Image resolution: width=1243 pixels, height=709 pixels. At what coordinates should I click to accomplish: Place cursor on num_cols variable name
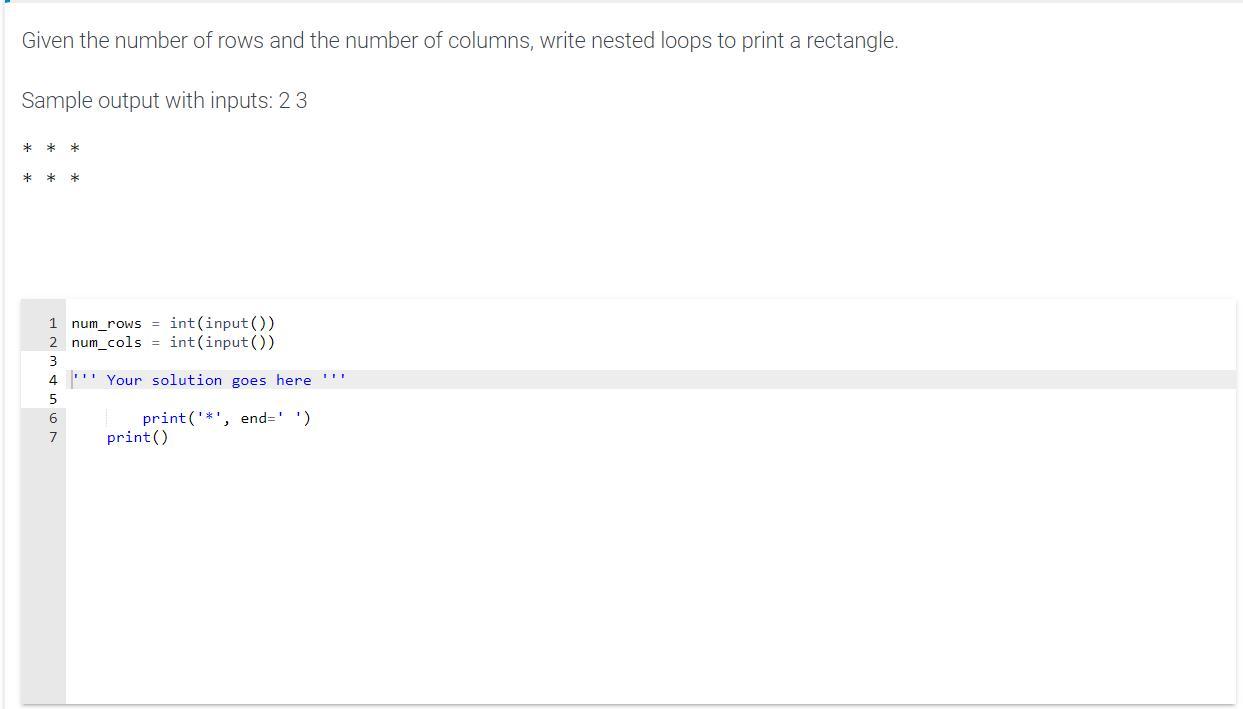click(106, 342)
